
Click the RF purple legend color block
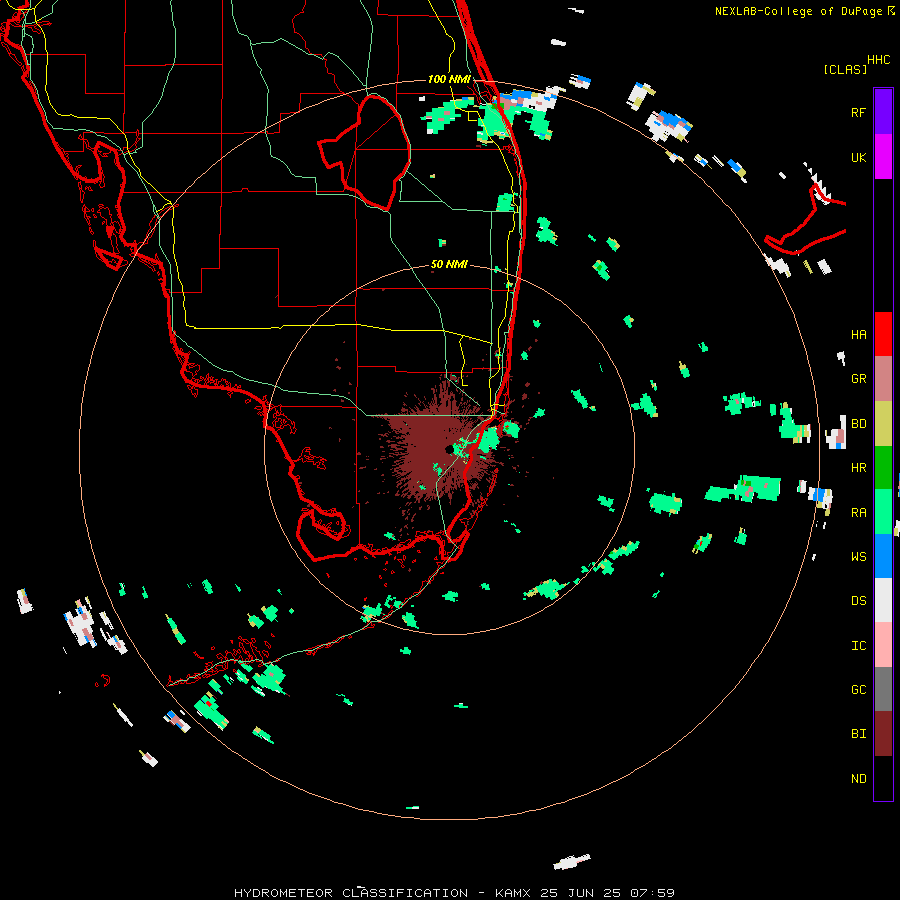tap(883, 112)
